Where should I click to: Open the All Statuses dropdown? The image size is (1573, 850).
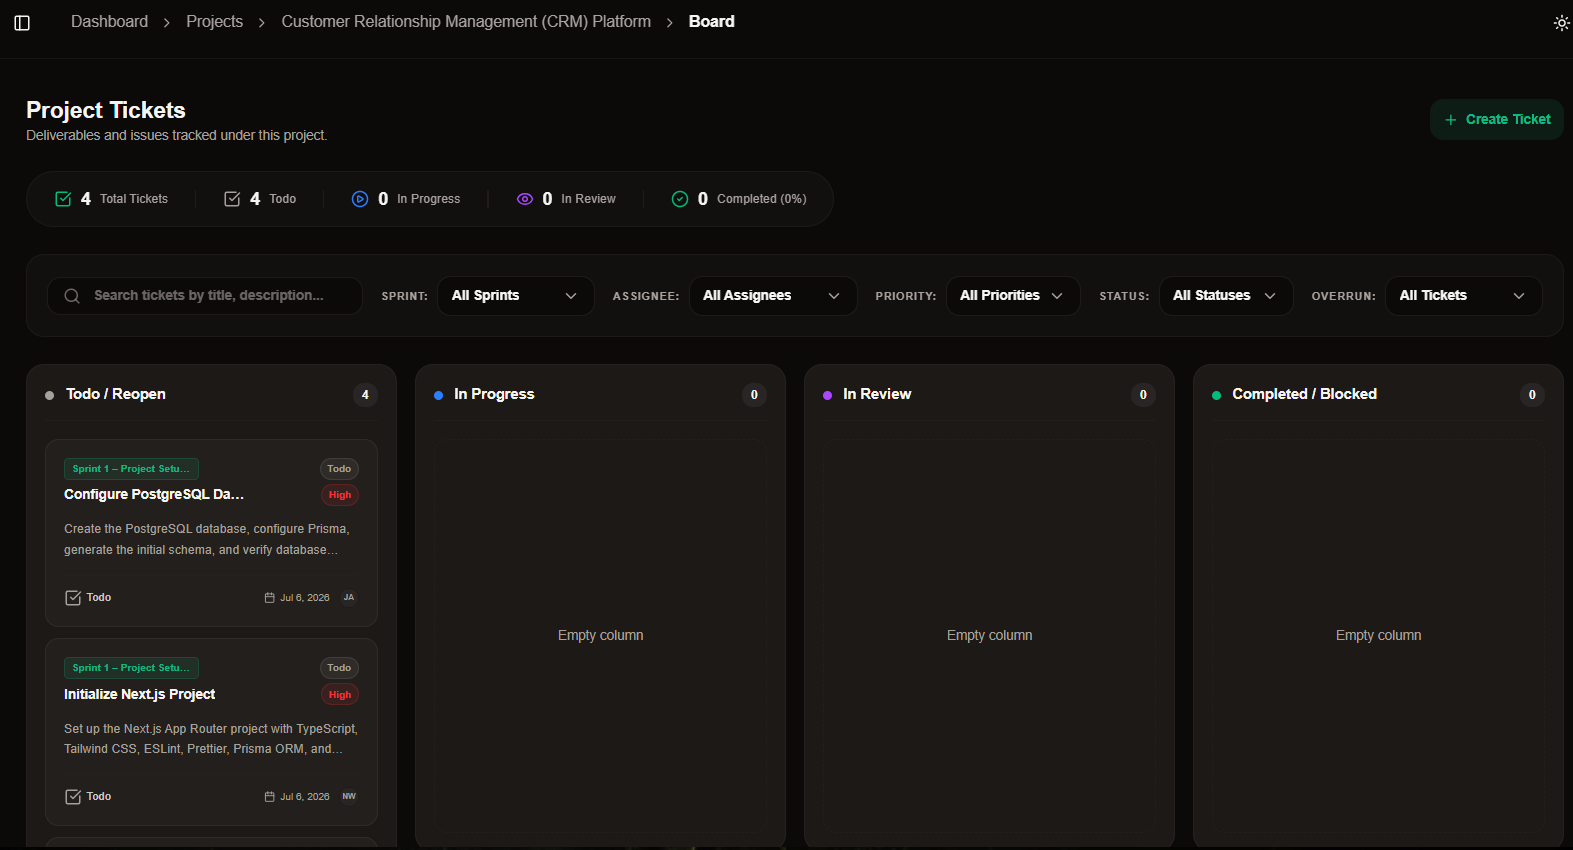(x=1225, y=296)
